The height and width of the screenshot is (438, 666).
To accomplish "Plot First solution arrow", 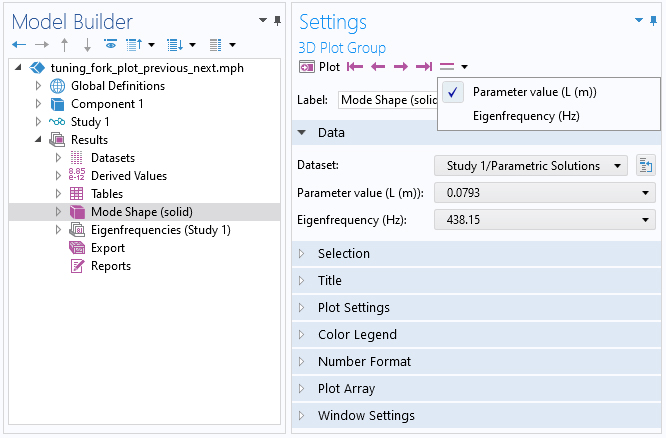I will click(x=355, y=67).
